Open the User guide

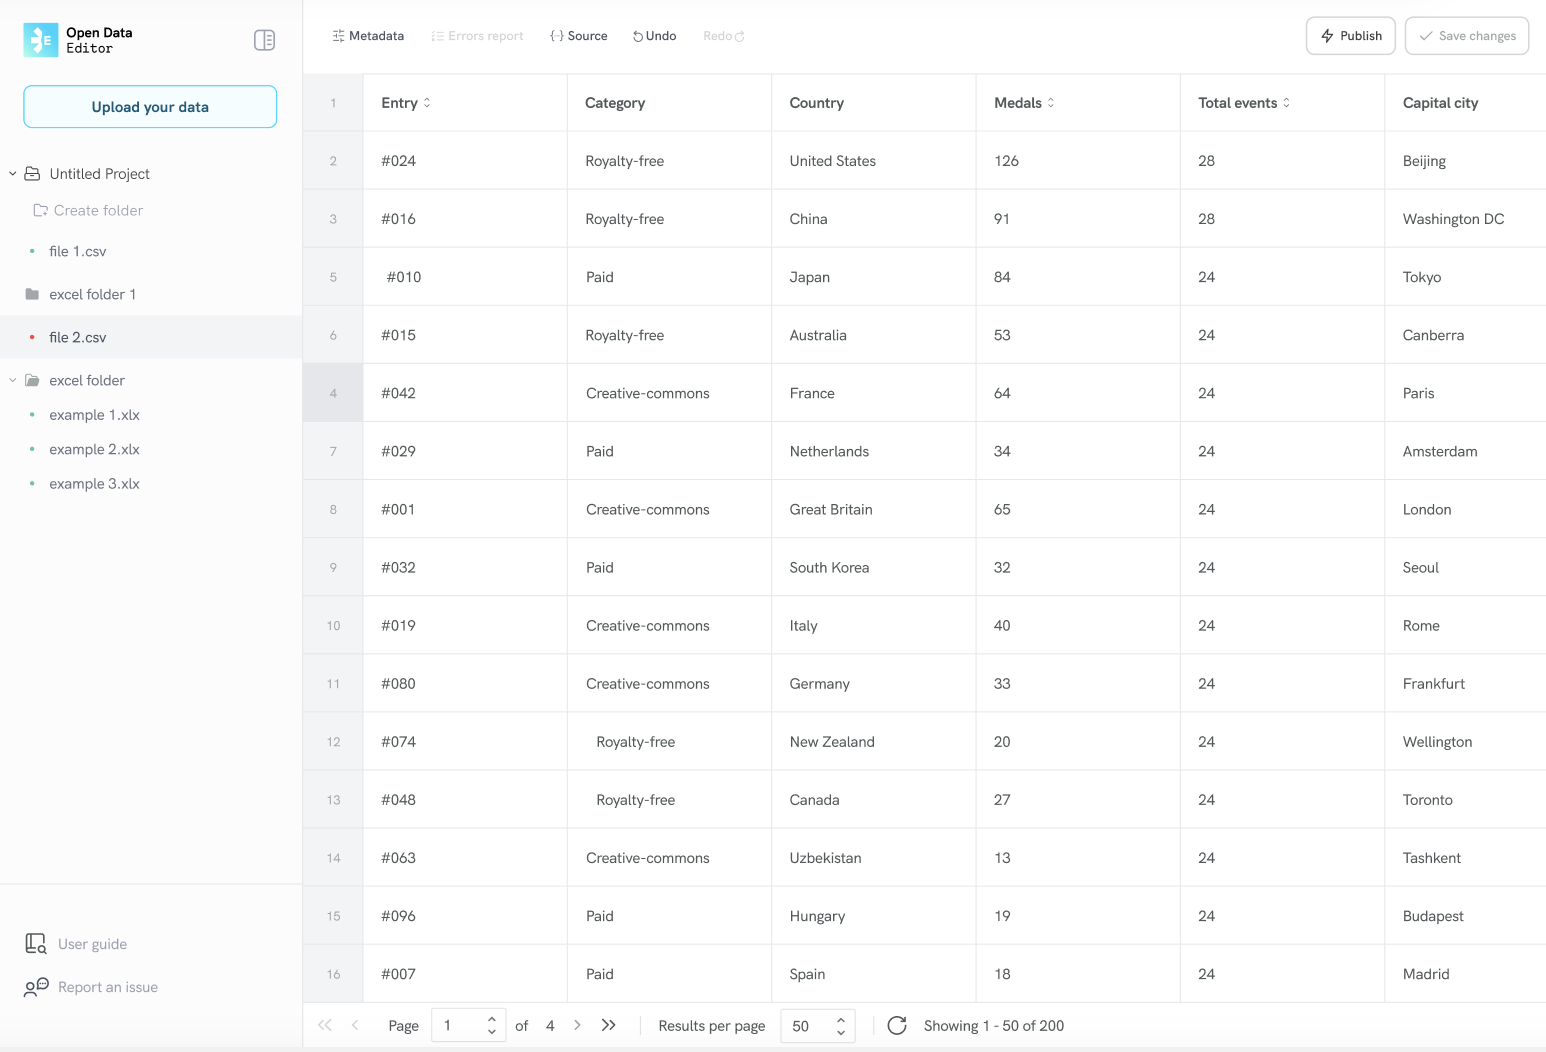(92, 943)
